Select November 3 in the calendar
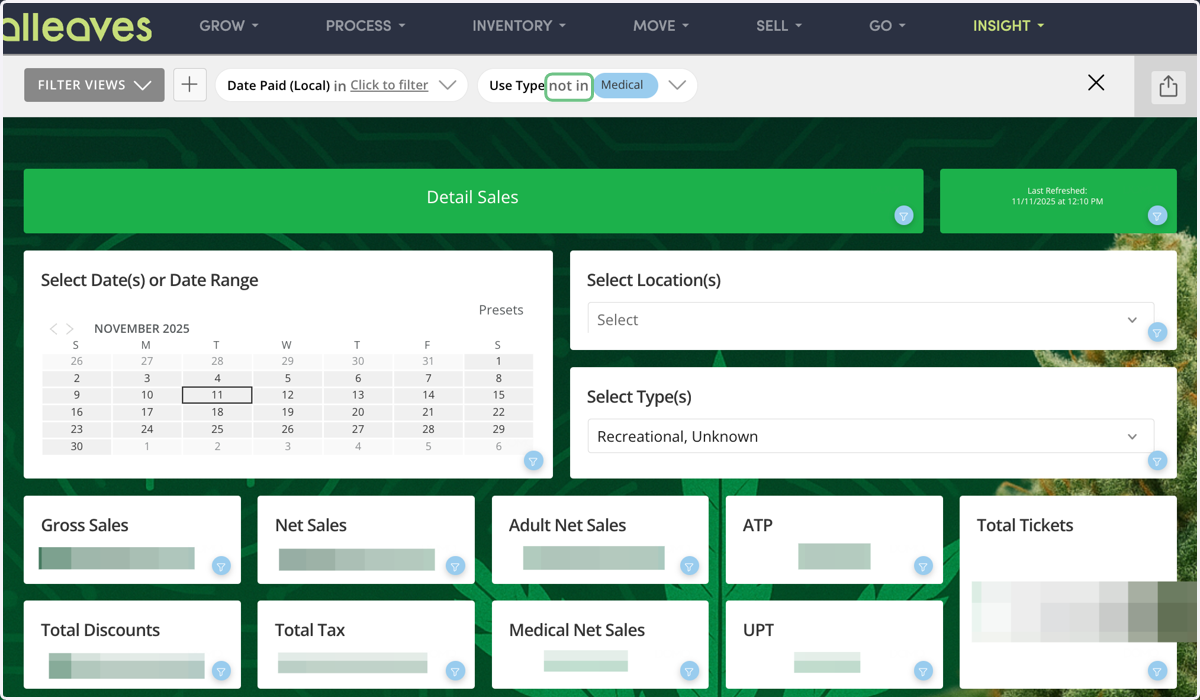1200x700 pixels. click(147, 378)
